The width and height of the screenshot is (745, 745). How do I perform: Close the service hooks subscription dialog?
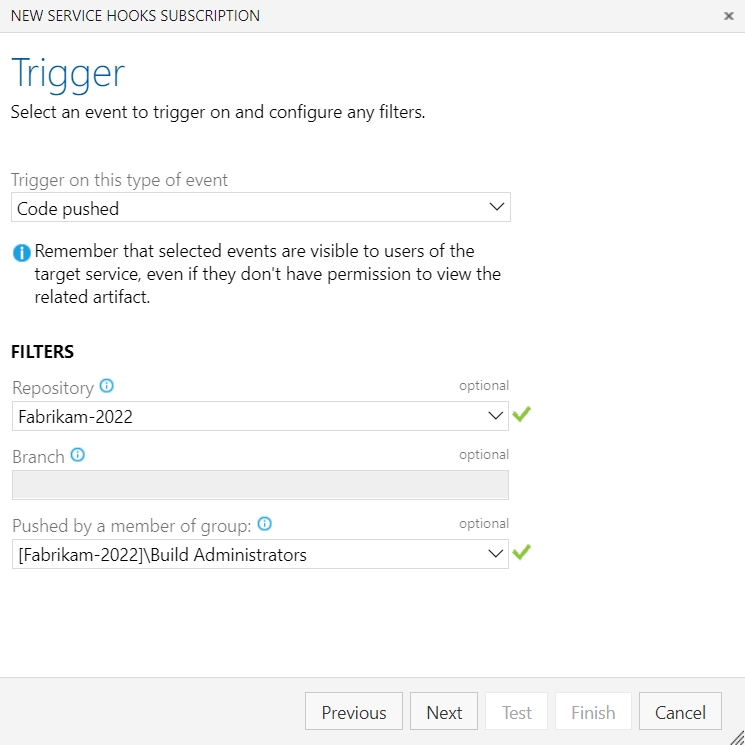[x=728, y=16]
